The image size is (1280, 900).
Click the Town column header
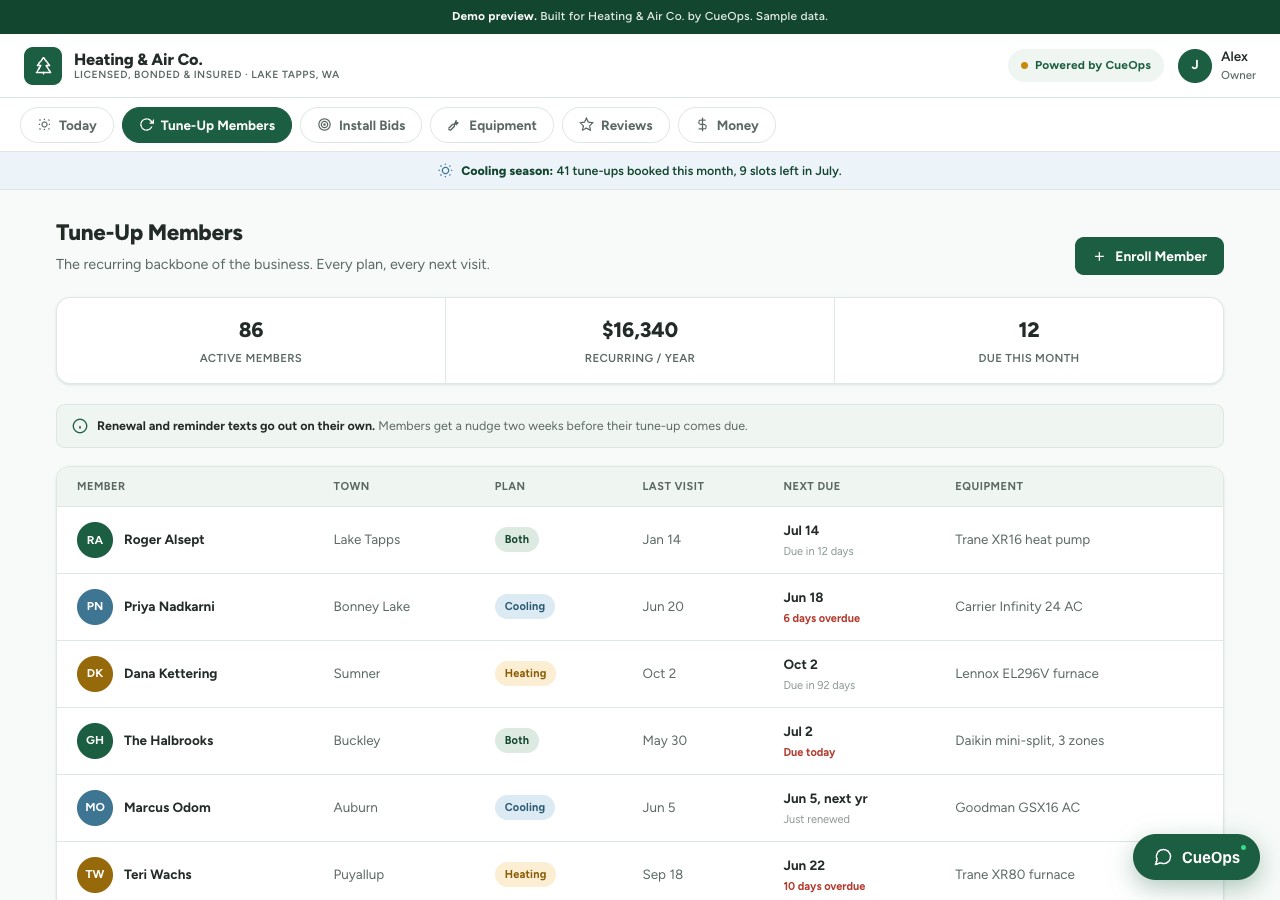click(351, 486)
